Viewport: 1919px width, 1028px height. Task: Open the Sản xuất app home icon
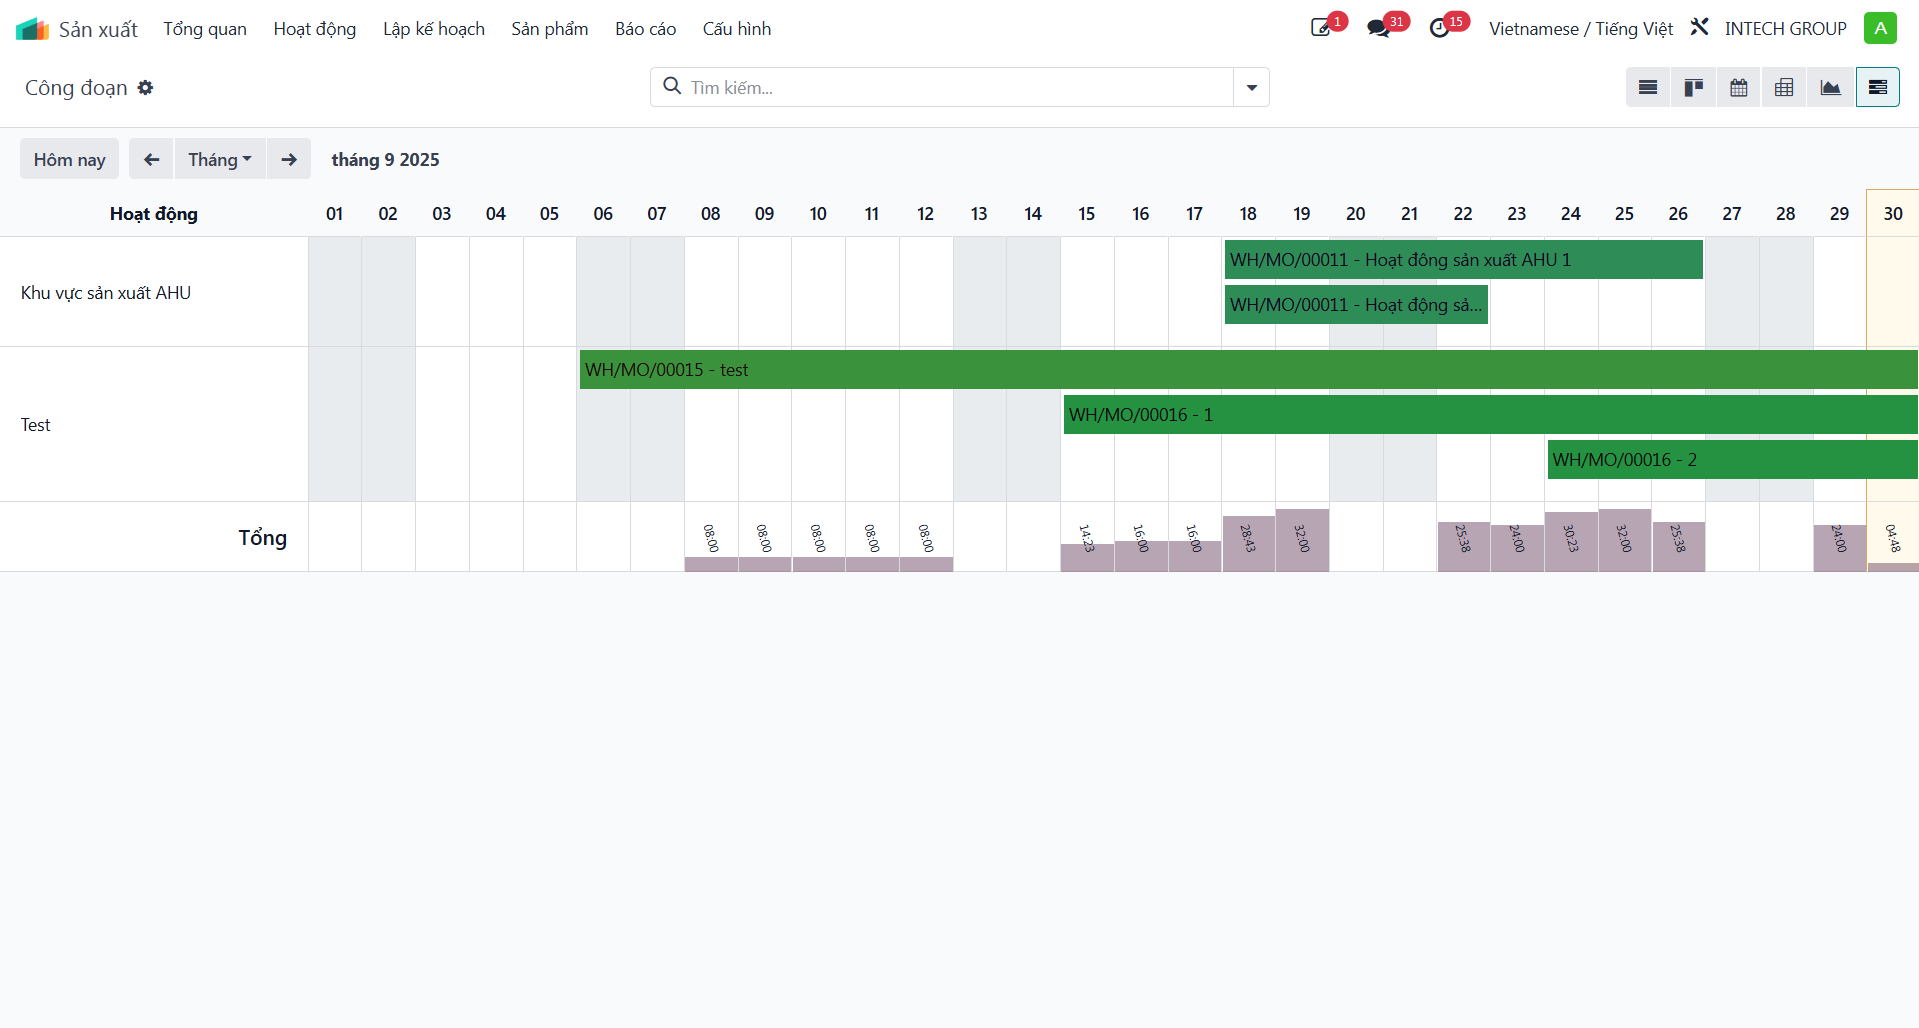[x=32, y=29]
